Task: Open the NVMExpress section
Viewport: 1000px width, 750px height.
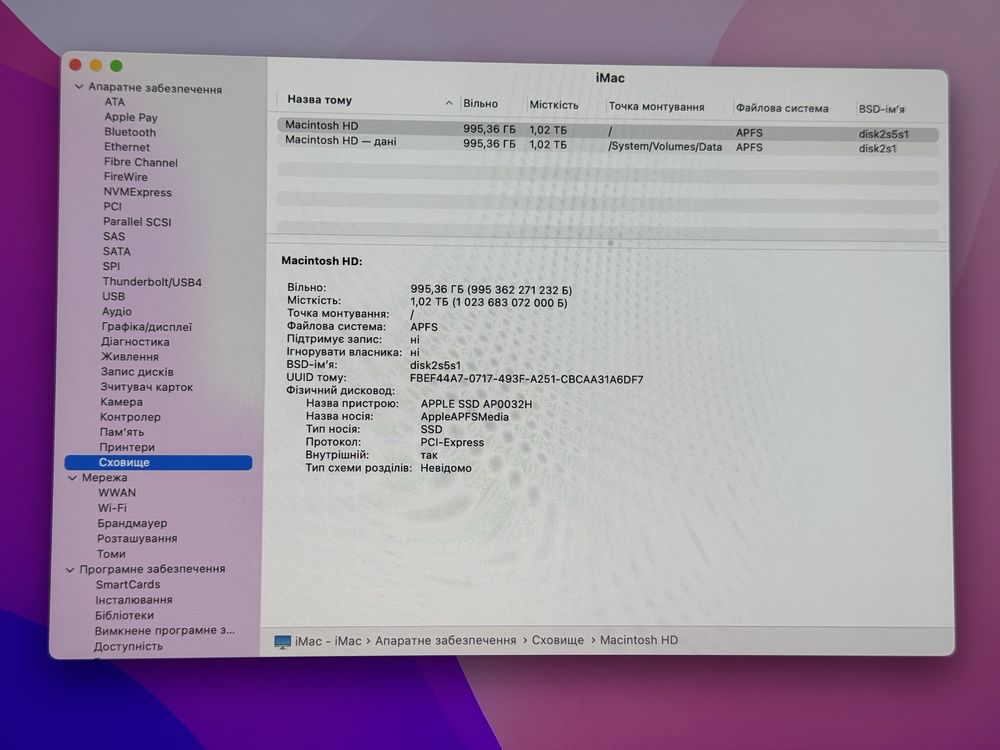Action: [138, 192]
